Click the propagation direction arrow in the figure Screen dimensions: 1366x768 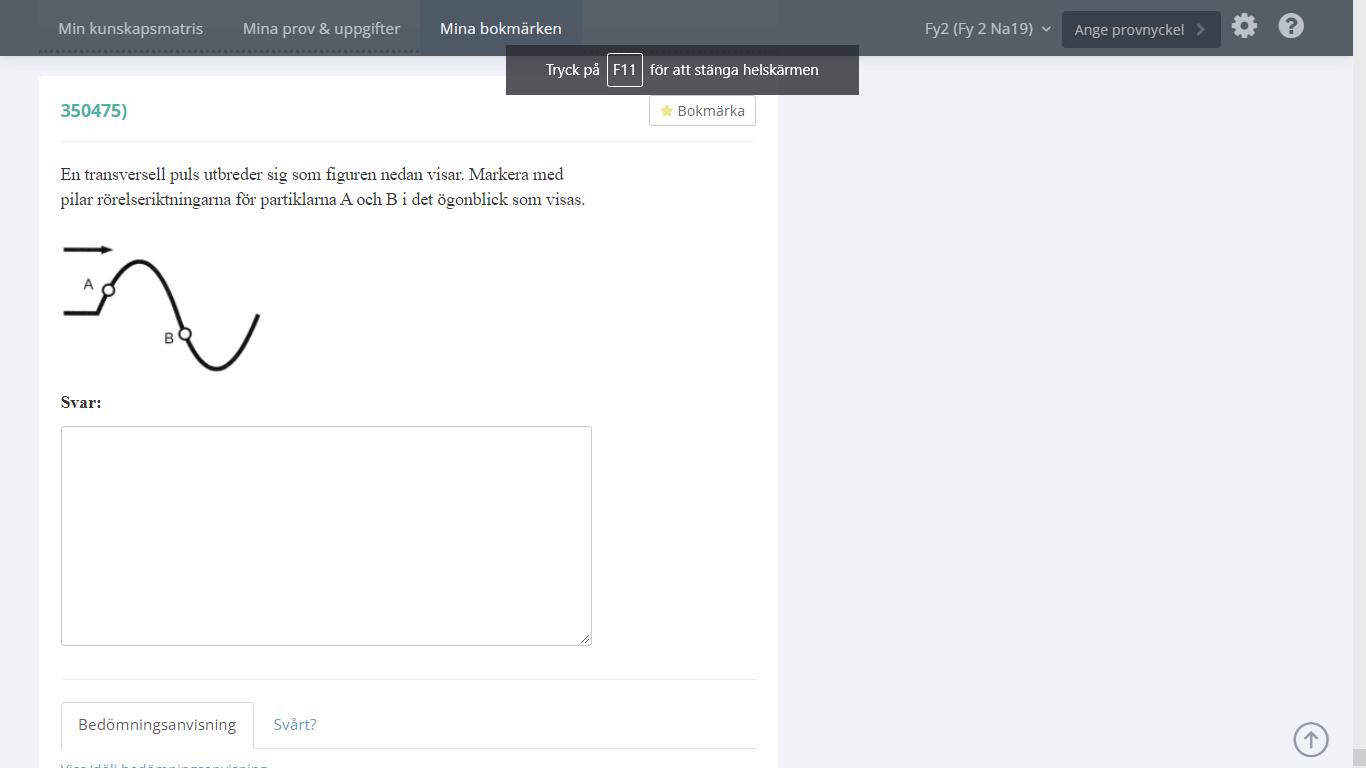(88, 249)
